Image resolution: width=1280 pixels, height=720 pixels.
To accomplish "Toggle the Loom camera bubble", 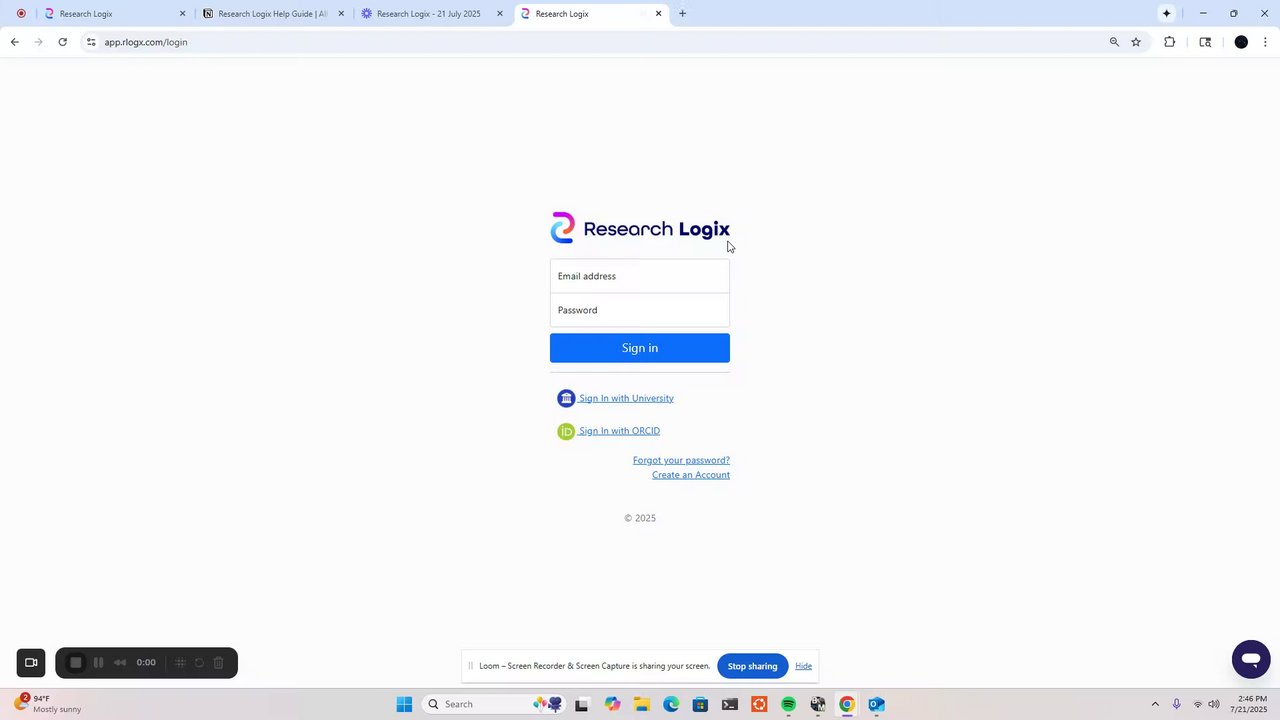I will 31,663.
